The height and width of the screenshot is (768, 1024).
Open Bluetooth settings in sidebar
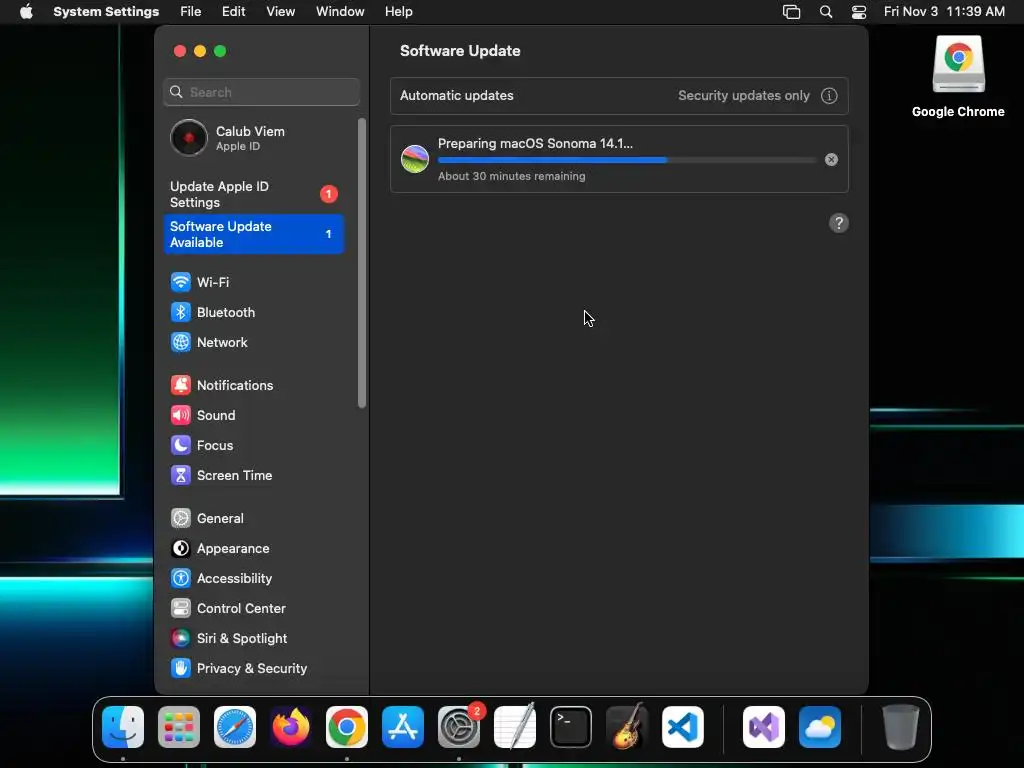253,312
